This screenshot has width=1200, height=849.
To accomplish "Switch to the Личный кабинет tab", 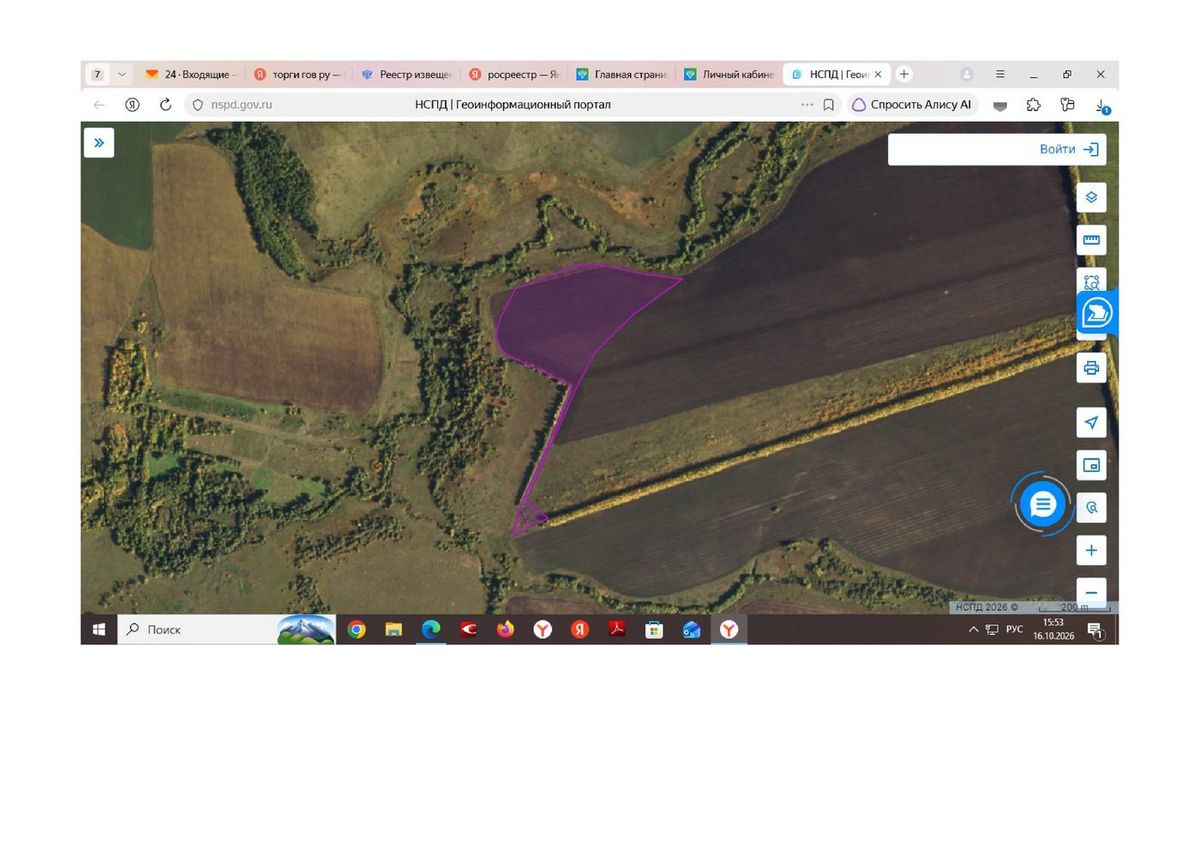I will tap(731, 74).
